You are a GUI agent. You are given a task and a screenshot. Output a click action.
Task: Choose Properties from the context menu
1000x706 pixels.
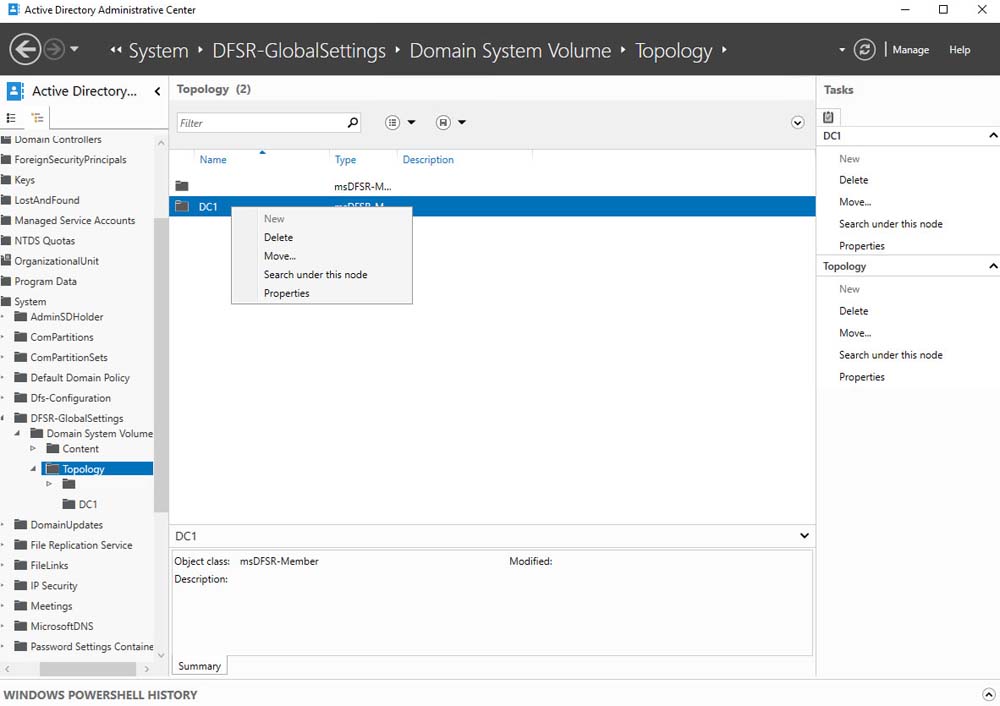(x=286, y=293)
